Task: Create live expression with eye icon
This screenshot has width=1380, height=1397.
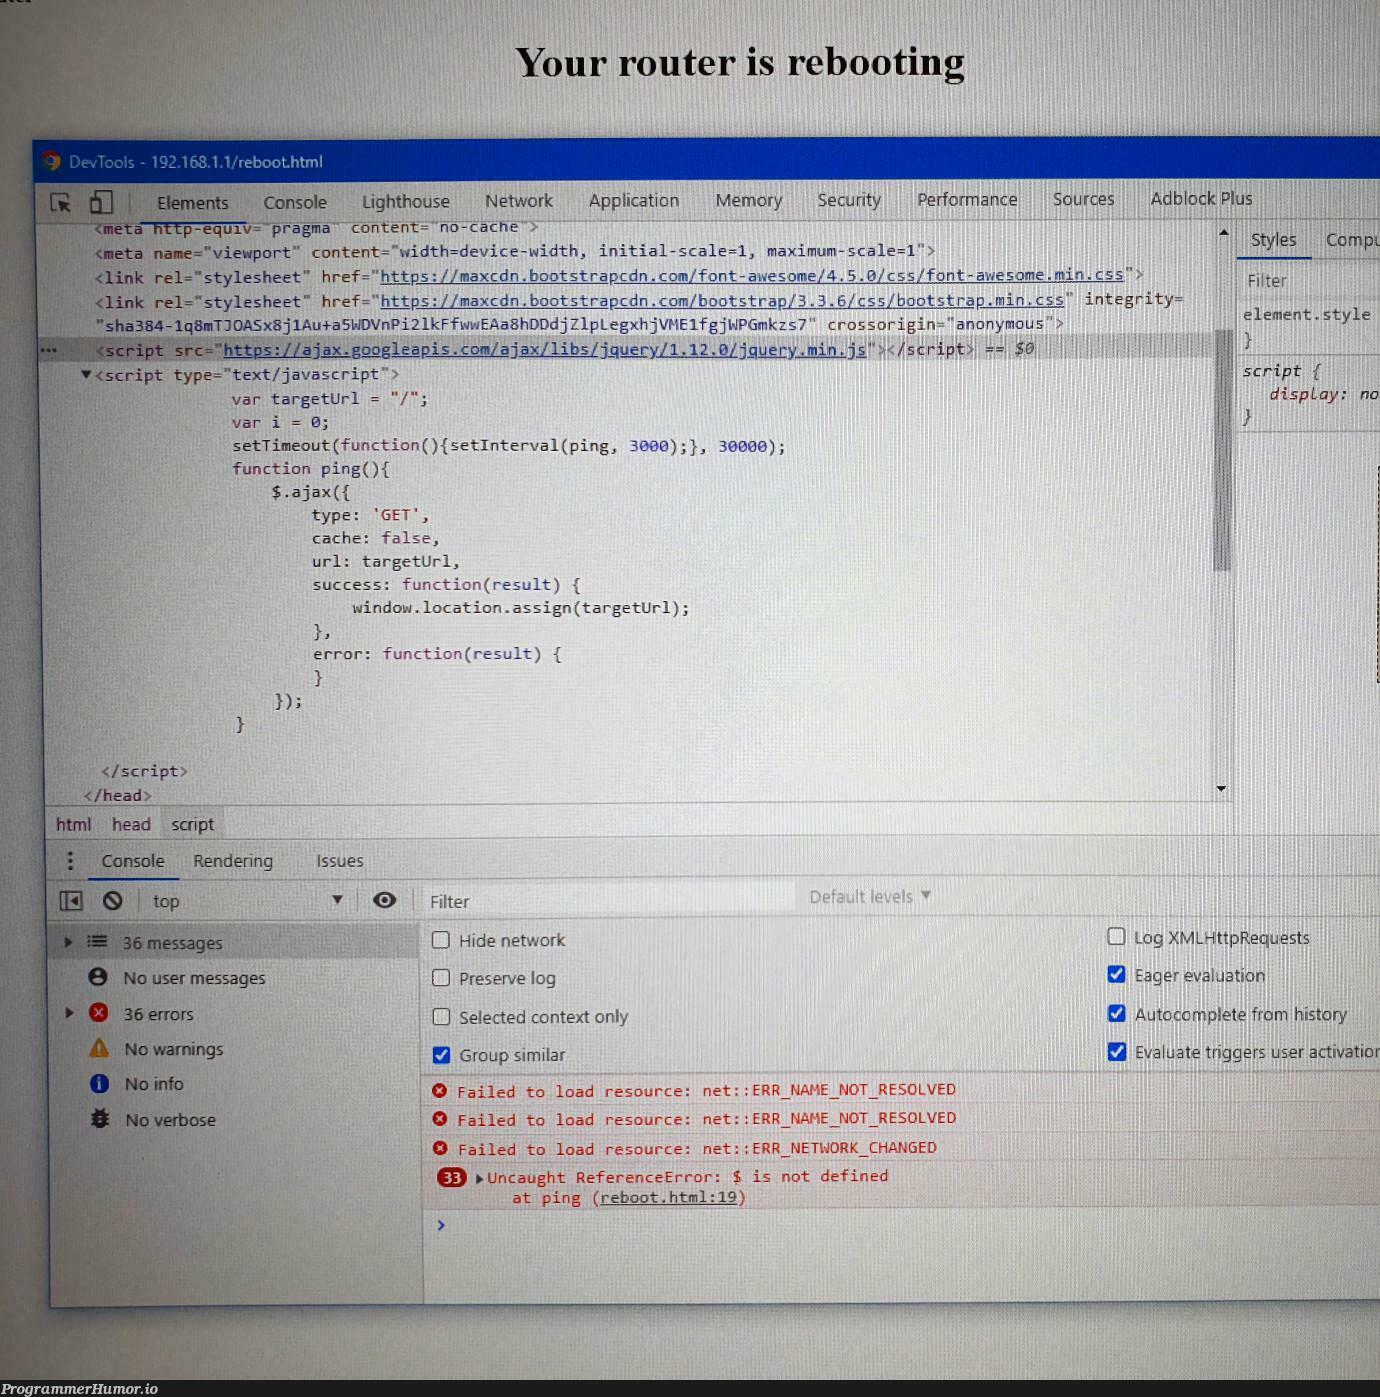Action: tap(384, 900)
